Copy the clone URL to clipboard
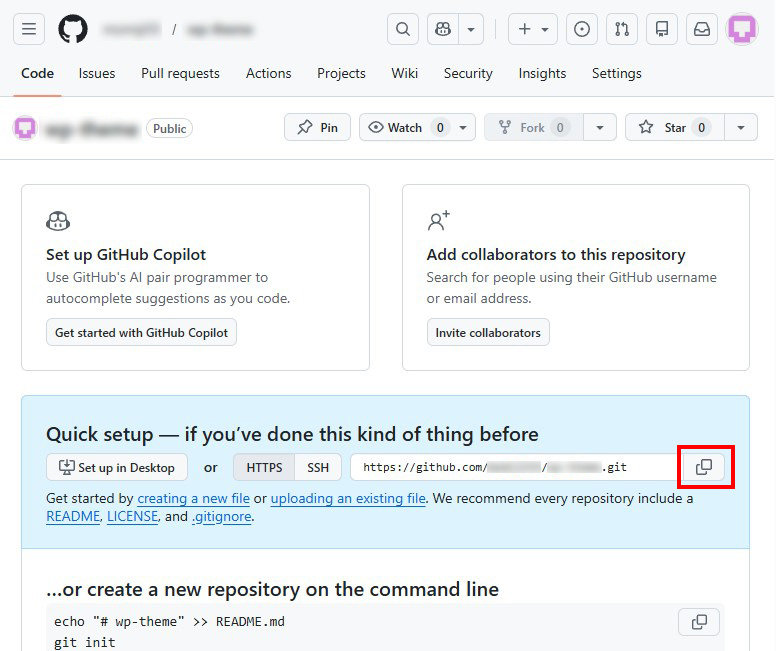Screen dimensions: 776x651 click(704, 467)
